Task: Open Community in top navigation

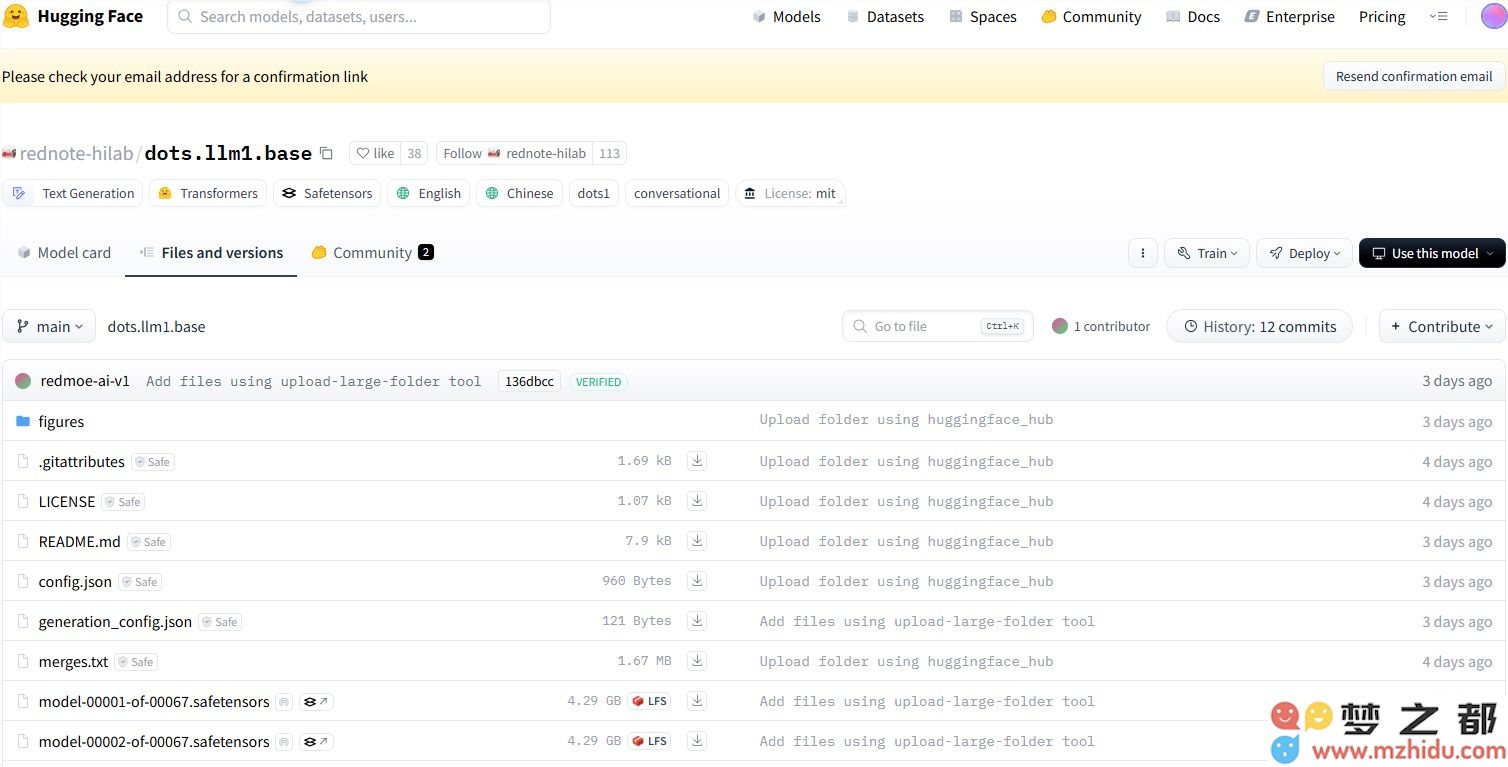Action: tap(1091, 16)
